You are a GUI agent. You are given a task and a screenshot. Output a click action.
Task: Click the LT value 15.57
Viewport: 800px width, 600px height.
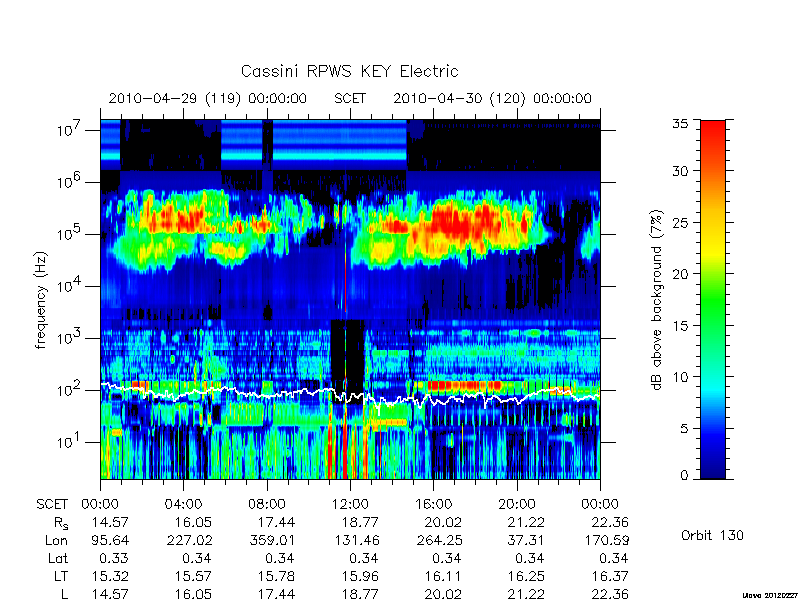click(x=194, y=576)
